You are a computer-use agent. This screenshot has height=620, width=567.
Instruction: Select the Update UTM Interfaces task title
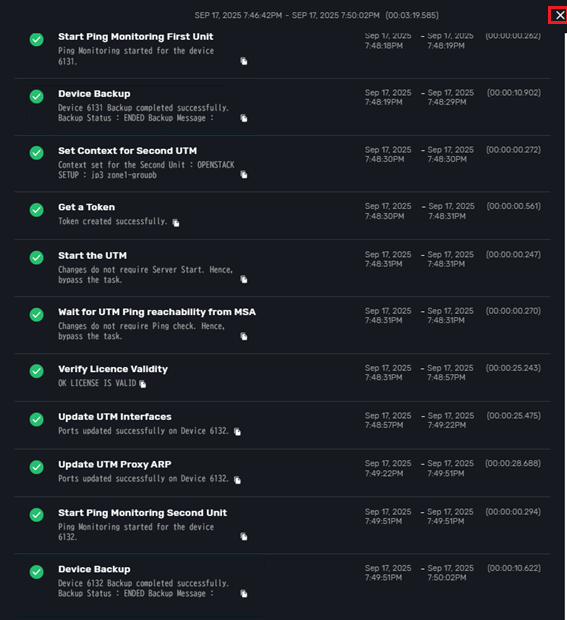[x=115, y=417]
